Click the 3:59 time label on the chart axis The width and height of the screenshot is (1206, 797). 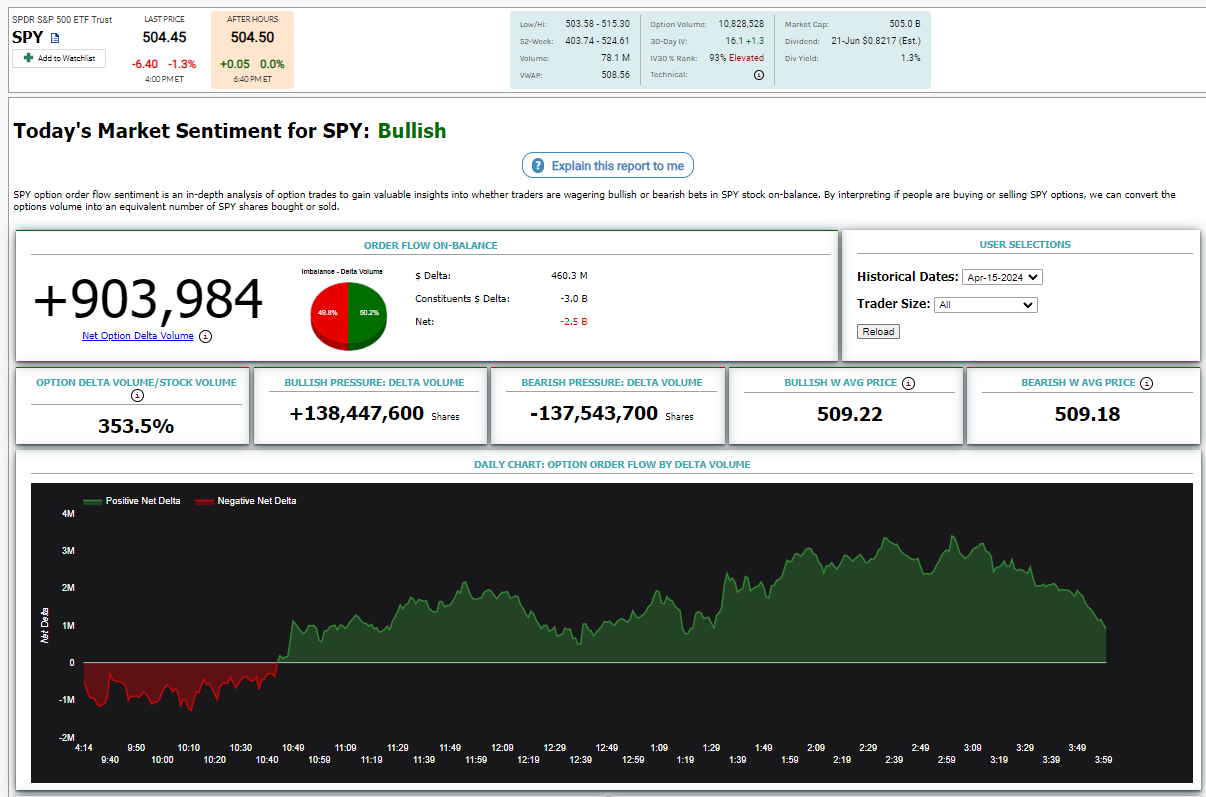click(x=1105, y=760)
